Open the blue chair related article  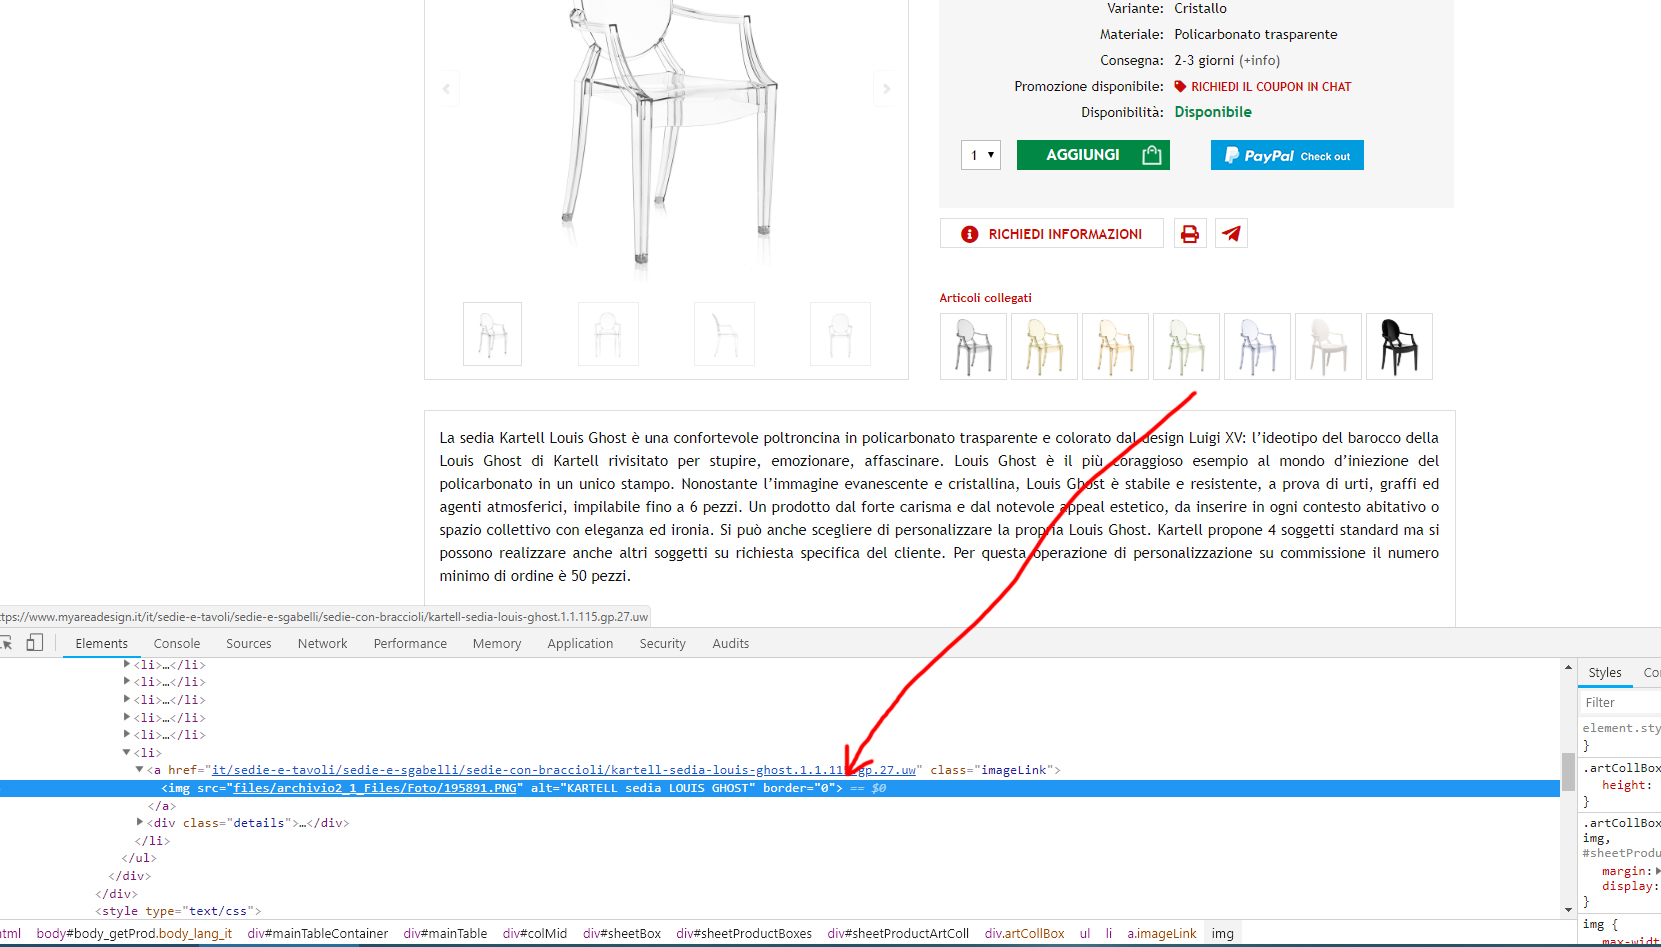click(1257, 347)
